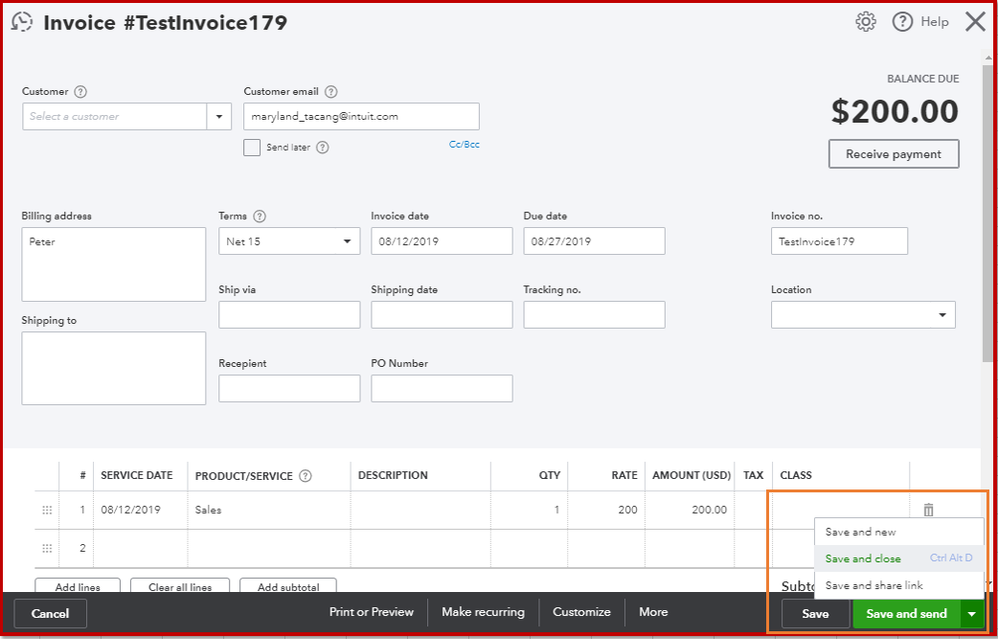
Task: Grab the drag handle of line 1
Action: click(x=47, y=510)
